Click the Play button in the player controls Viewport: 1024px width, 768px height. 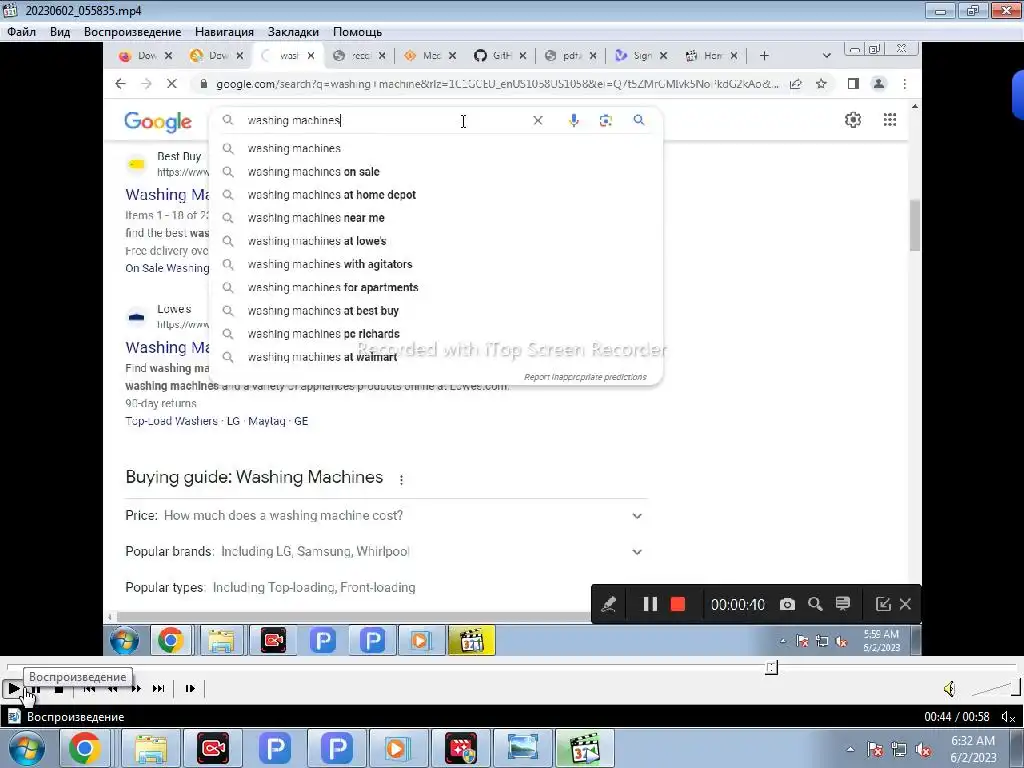[x=12, y=688]
